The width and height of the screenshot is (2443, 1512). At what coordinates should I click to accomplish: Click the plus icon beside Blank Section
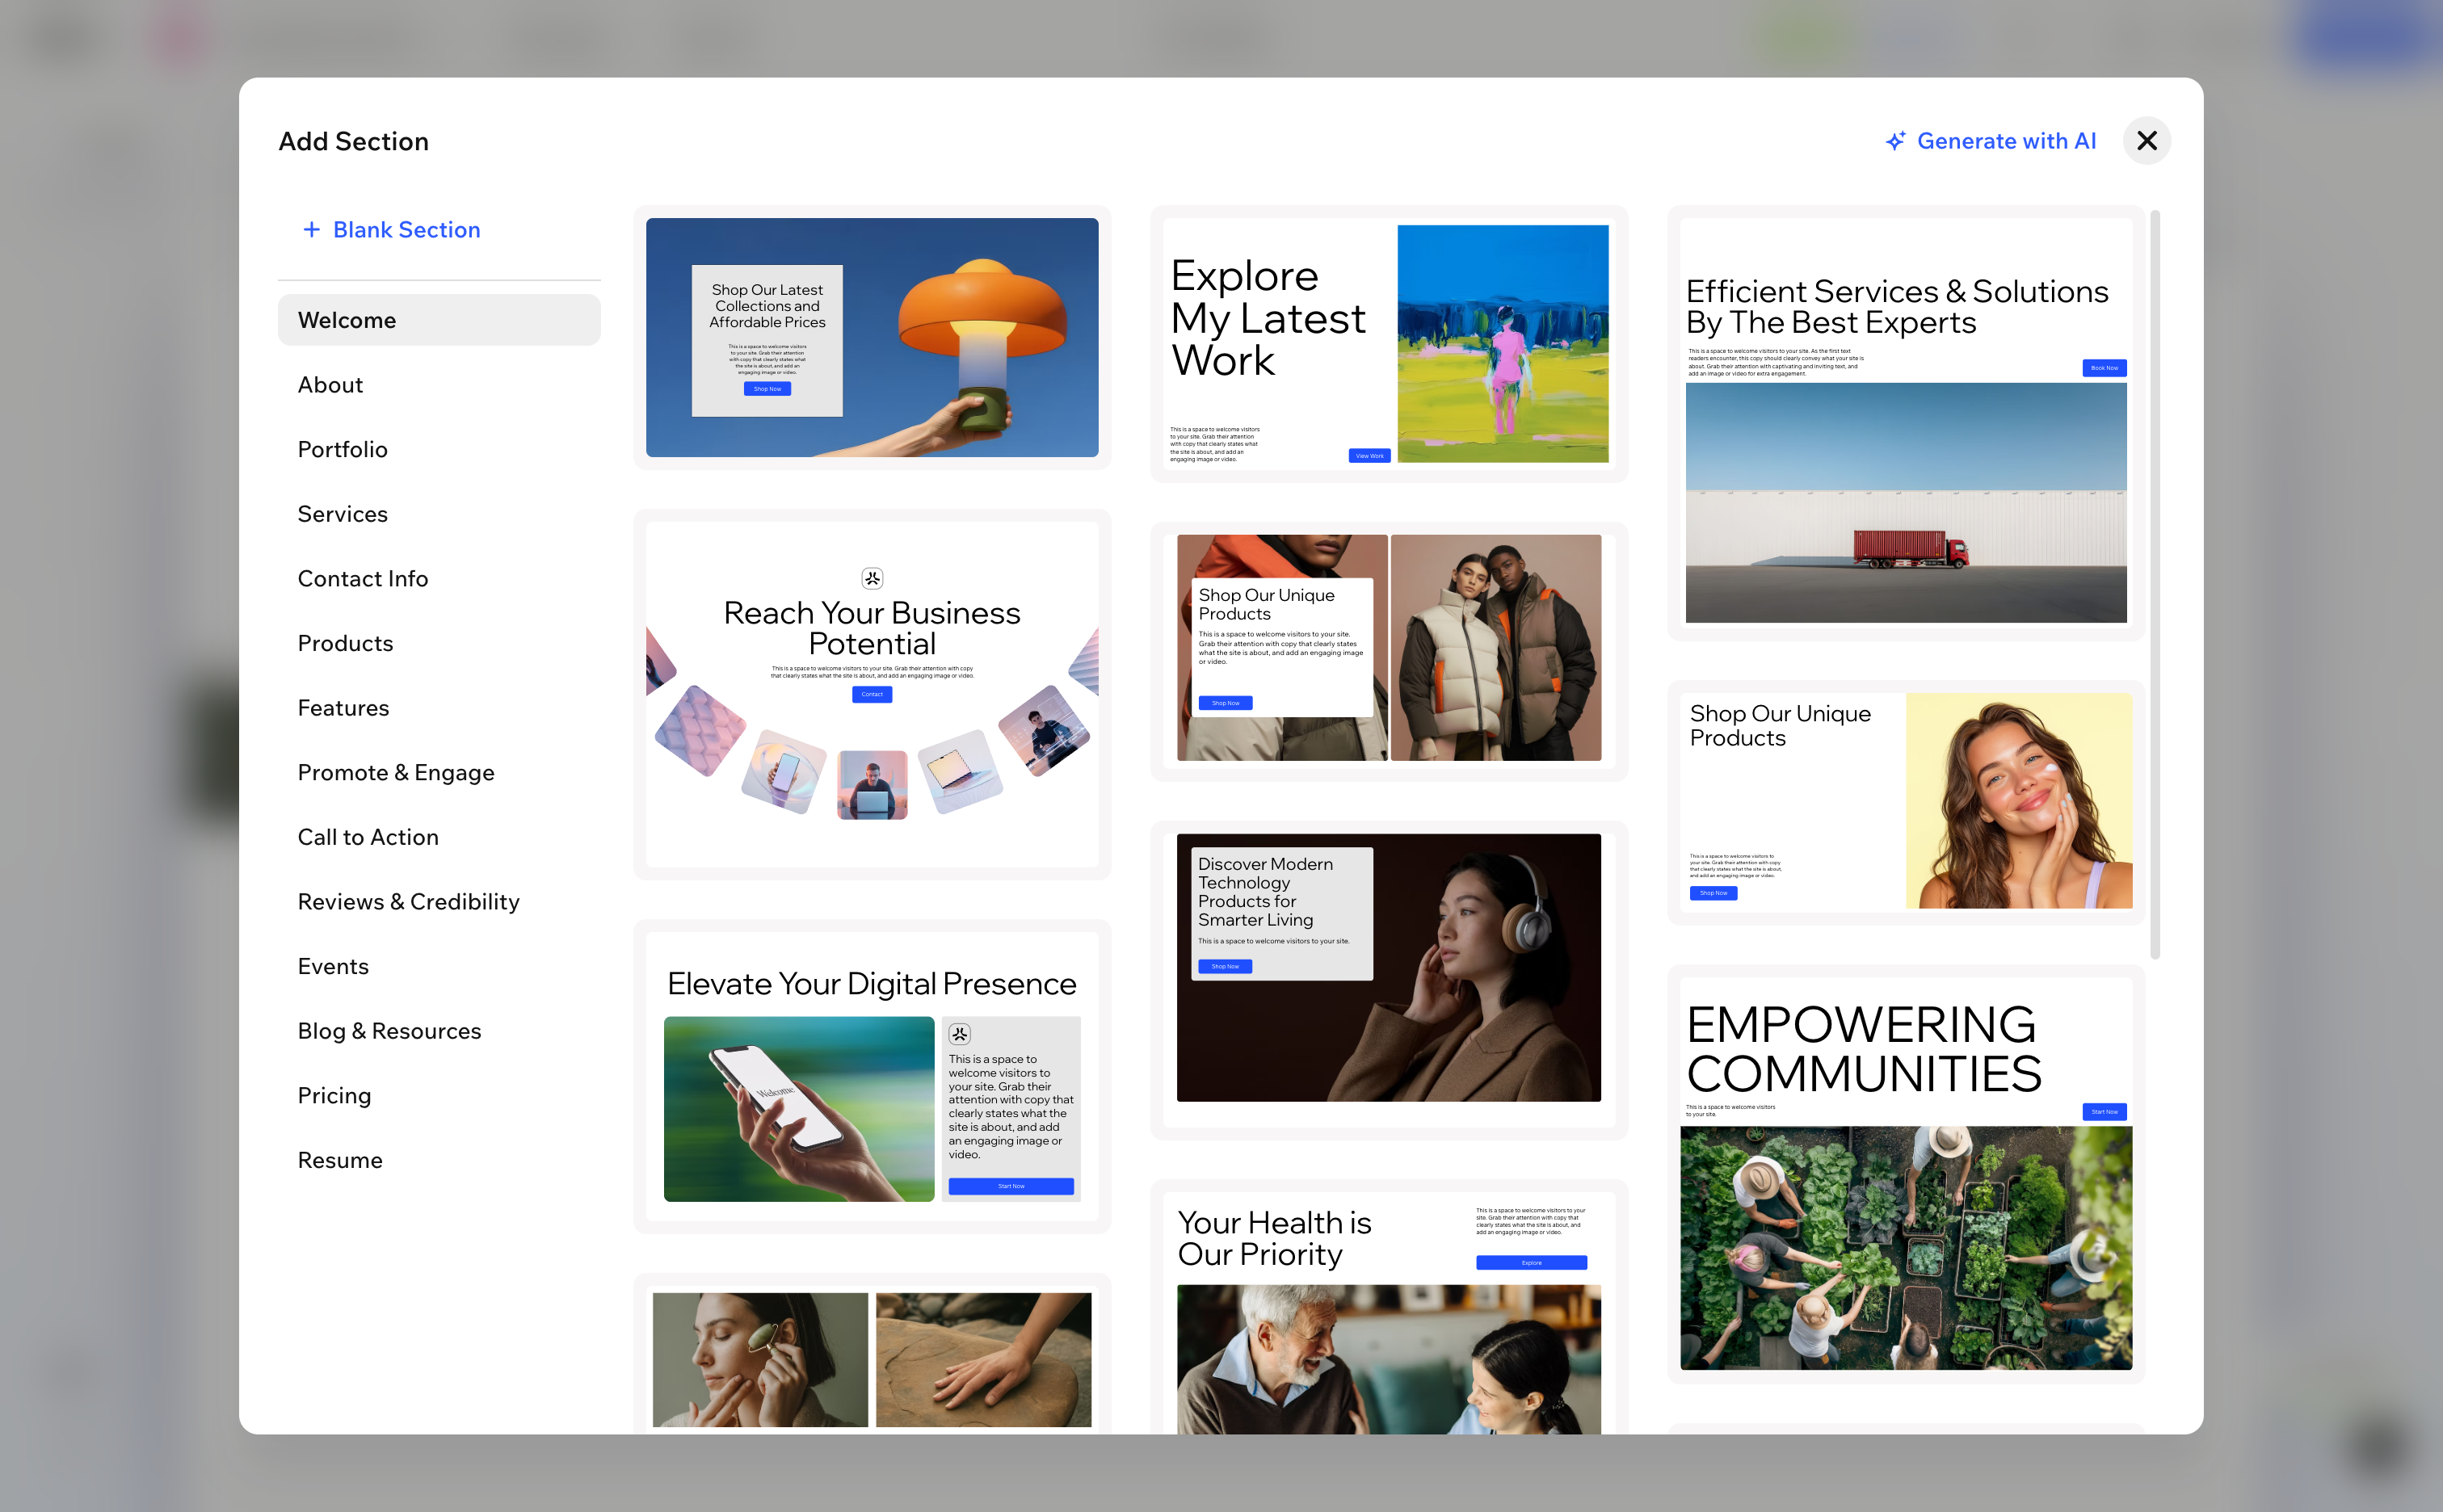tap(311, 230)
